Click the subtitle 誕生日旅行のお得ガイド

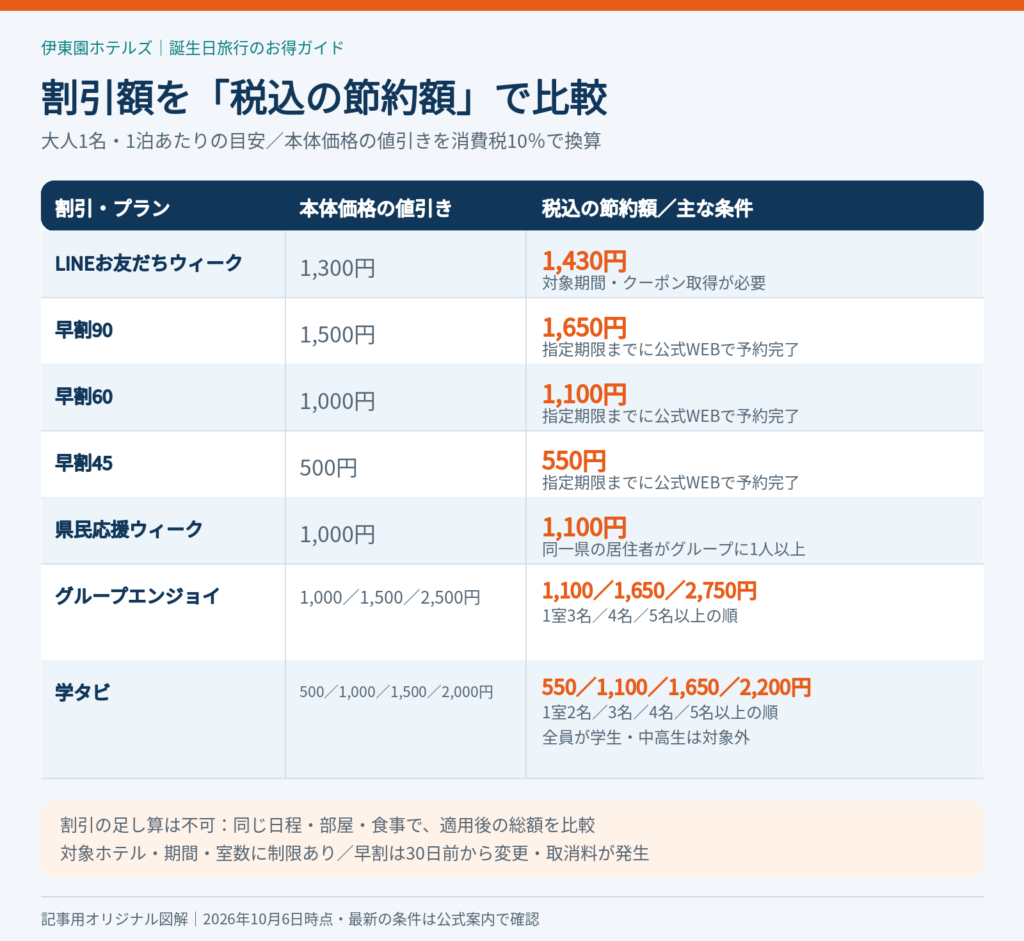coord(256,48)
